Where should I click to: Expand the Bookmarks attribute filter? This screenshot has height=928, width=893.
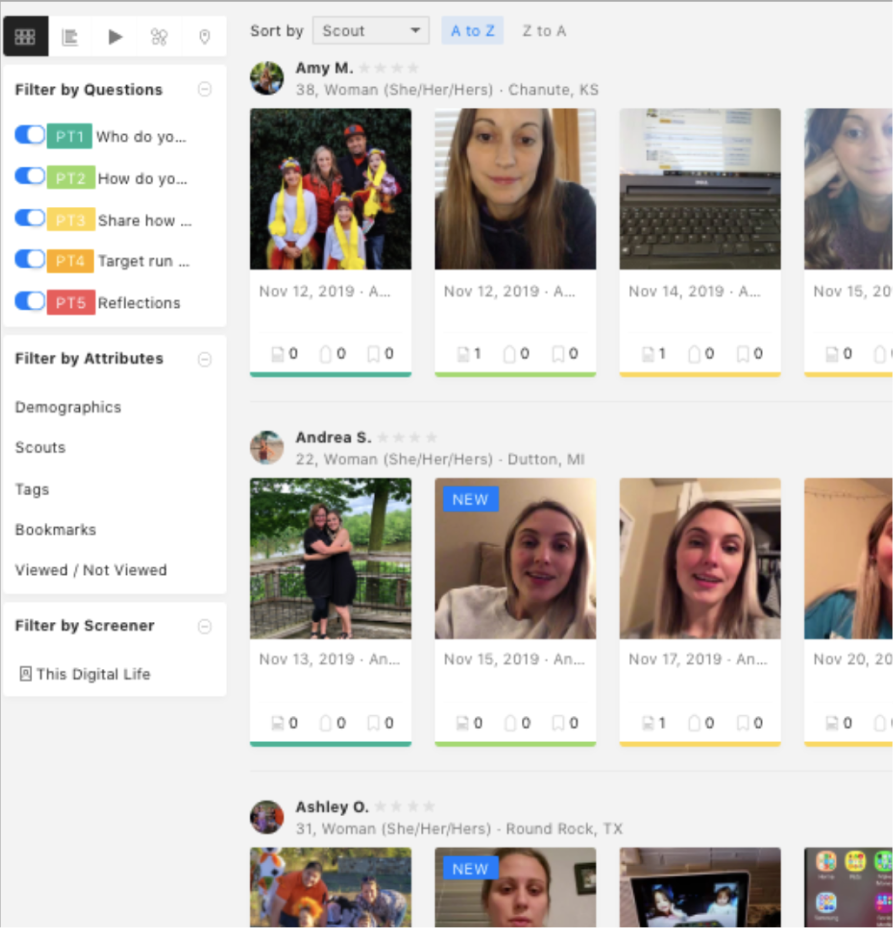pyautogui.click(x=56, y=530)
